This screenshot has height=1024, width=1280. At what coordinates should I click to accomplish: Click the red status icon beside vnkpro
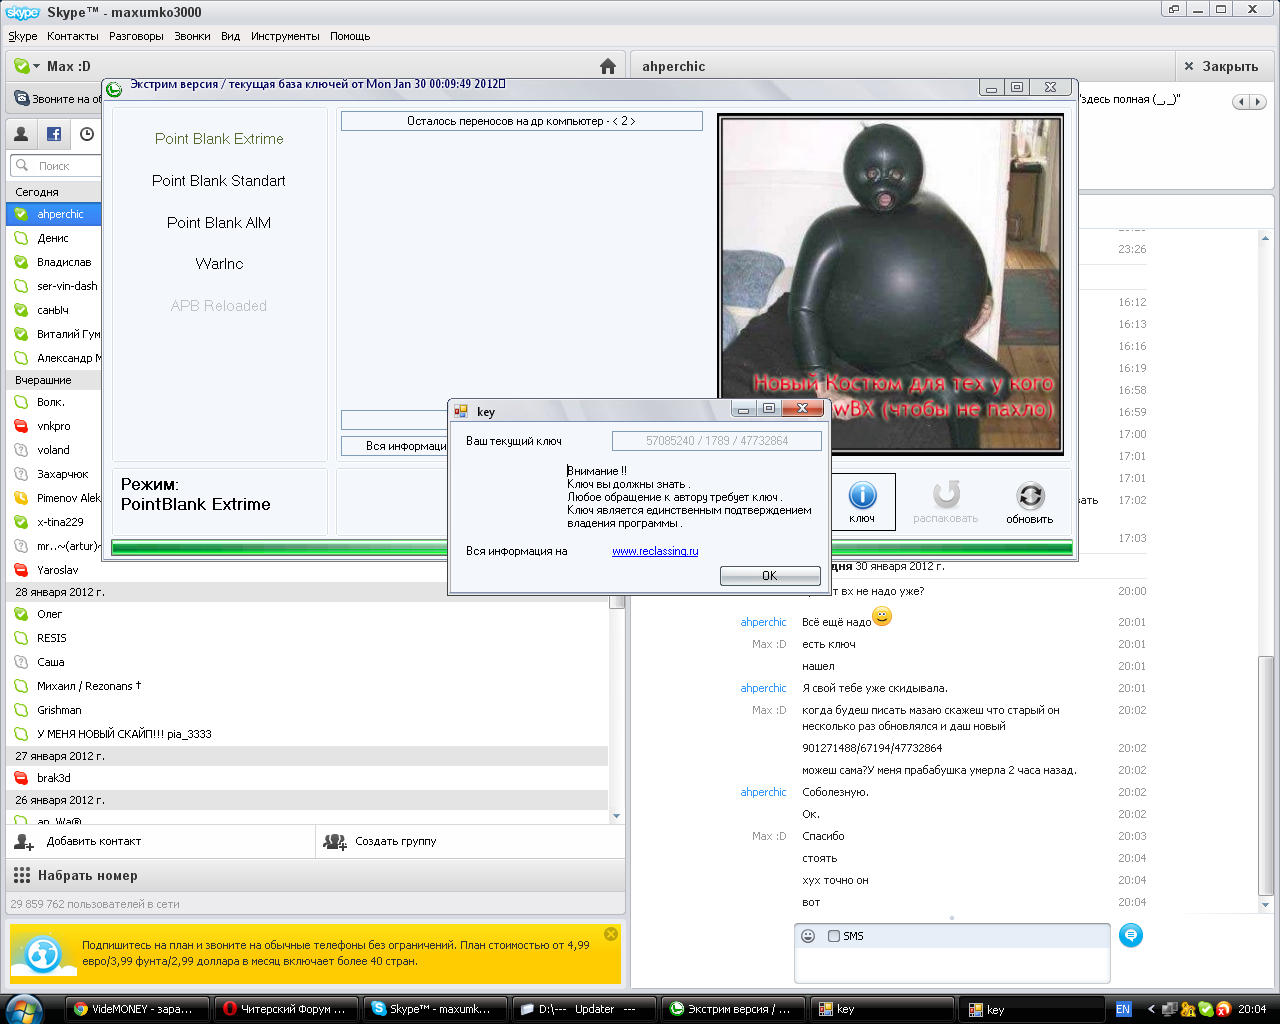[x=21, y=426]
